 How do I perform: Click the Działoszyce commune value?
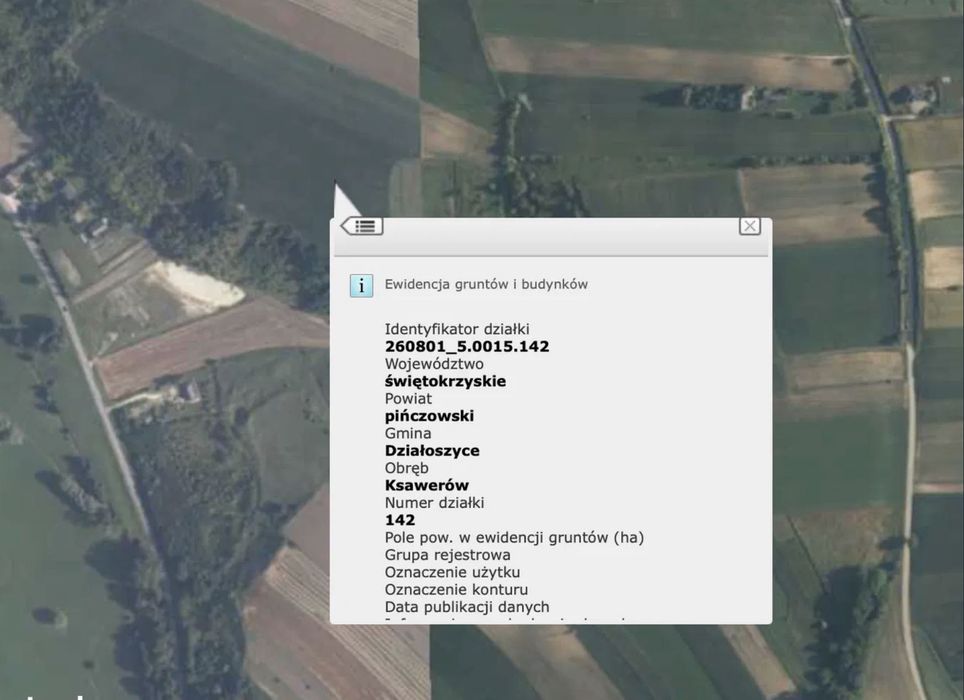(x=432, y=450)
